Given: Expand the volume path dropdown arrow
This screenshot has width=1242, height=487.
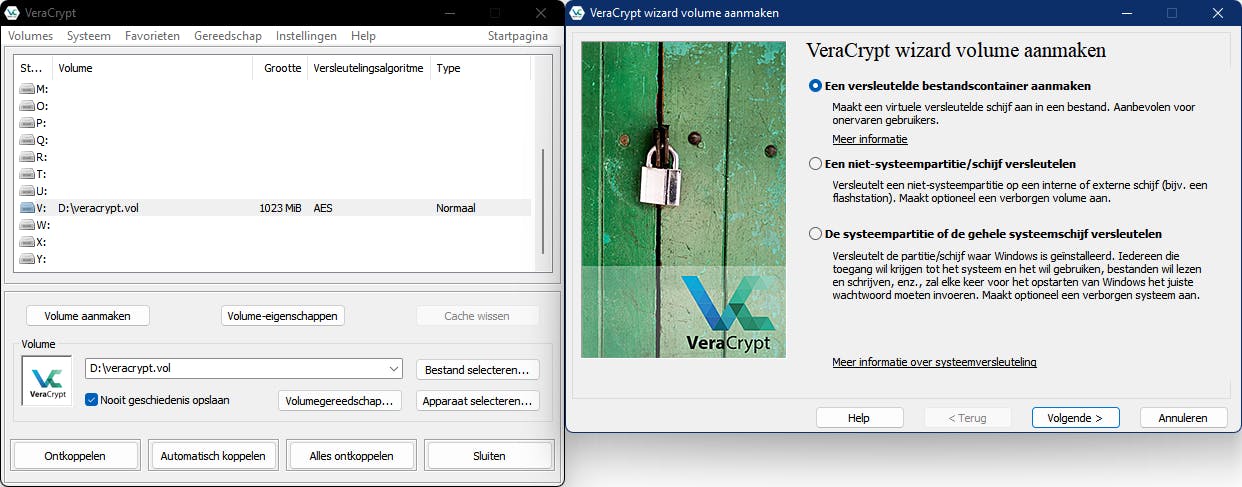Looking at the screenshot, I should tap(392, 368).
